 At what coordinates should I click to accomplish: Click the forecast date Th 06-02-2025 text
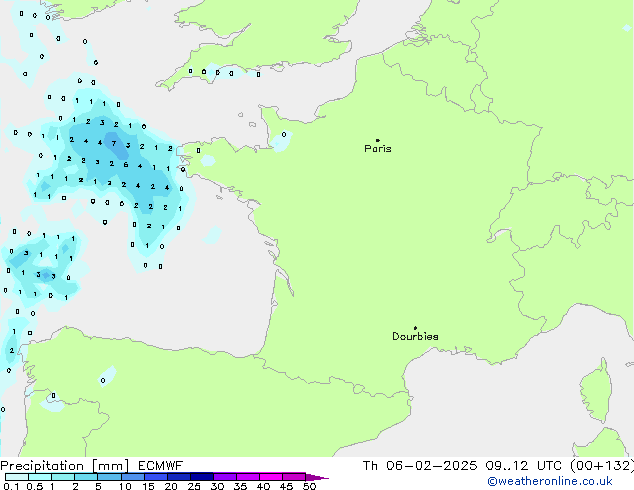(x=420, y=466)
